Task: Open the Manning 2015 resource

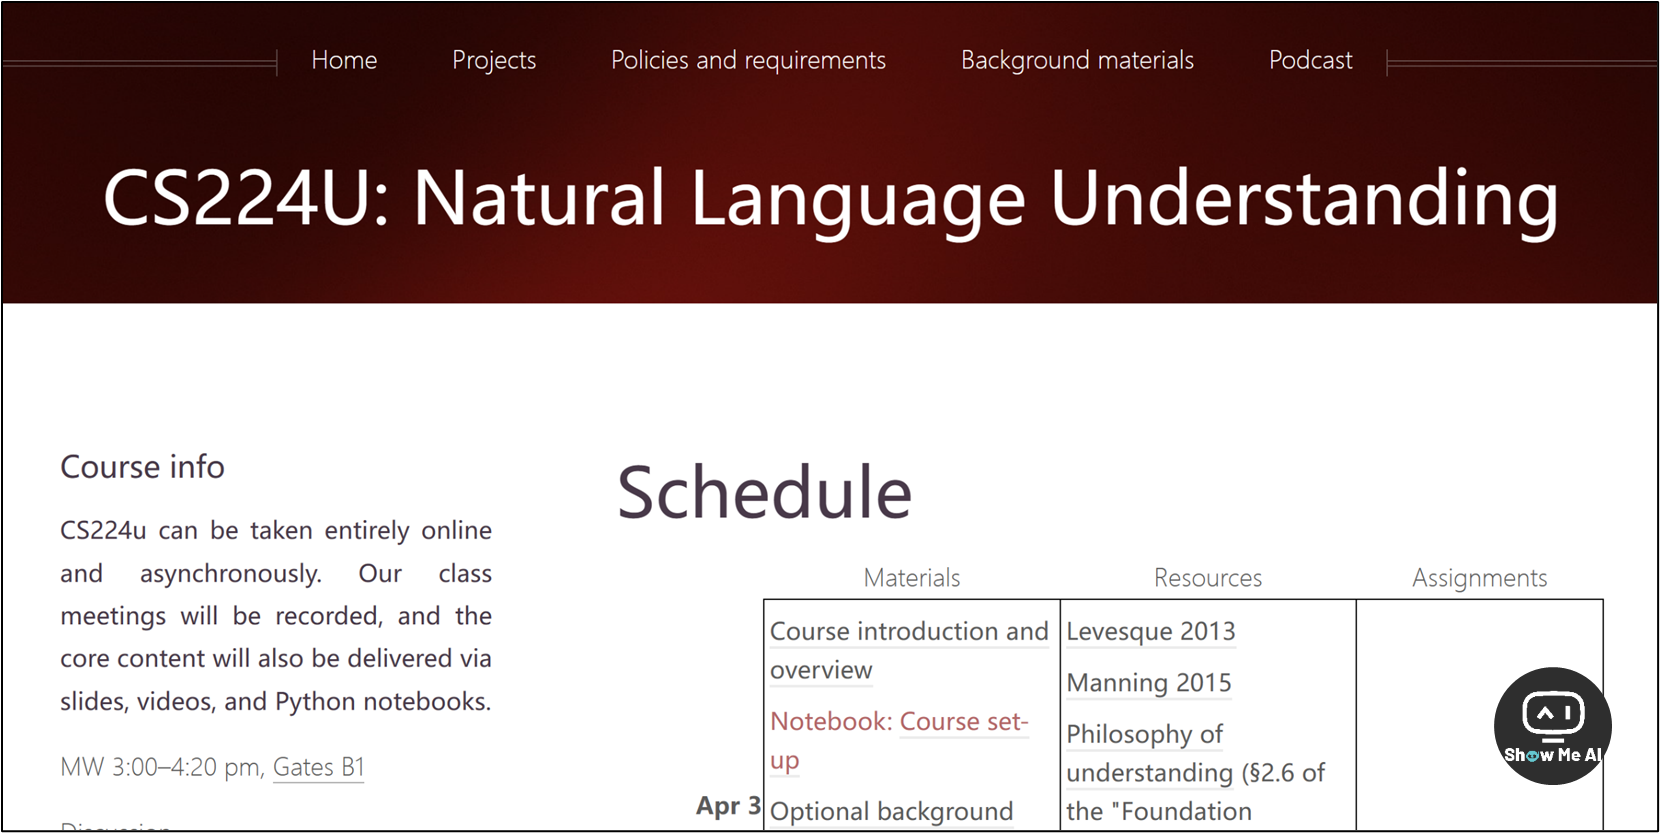Action: (x=1149, y=682)
